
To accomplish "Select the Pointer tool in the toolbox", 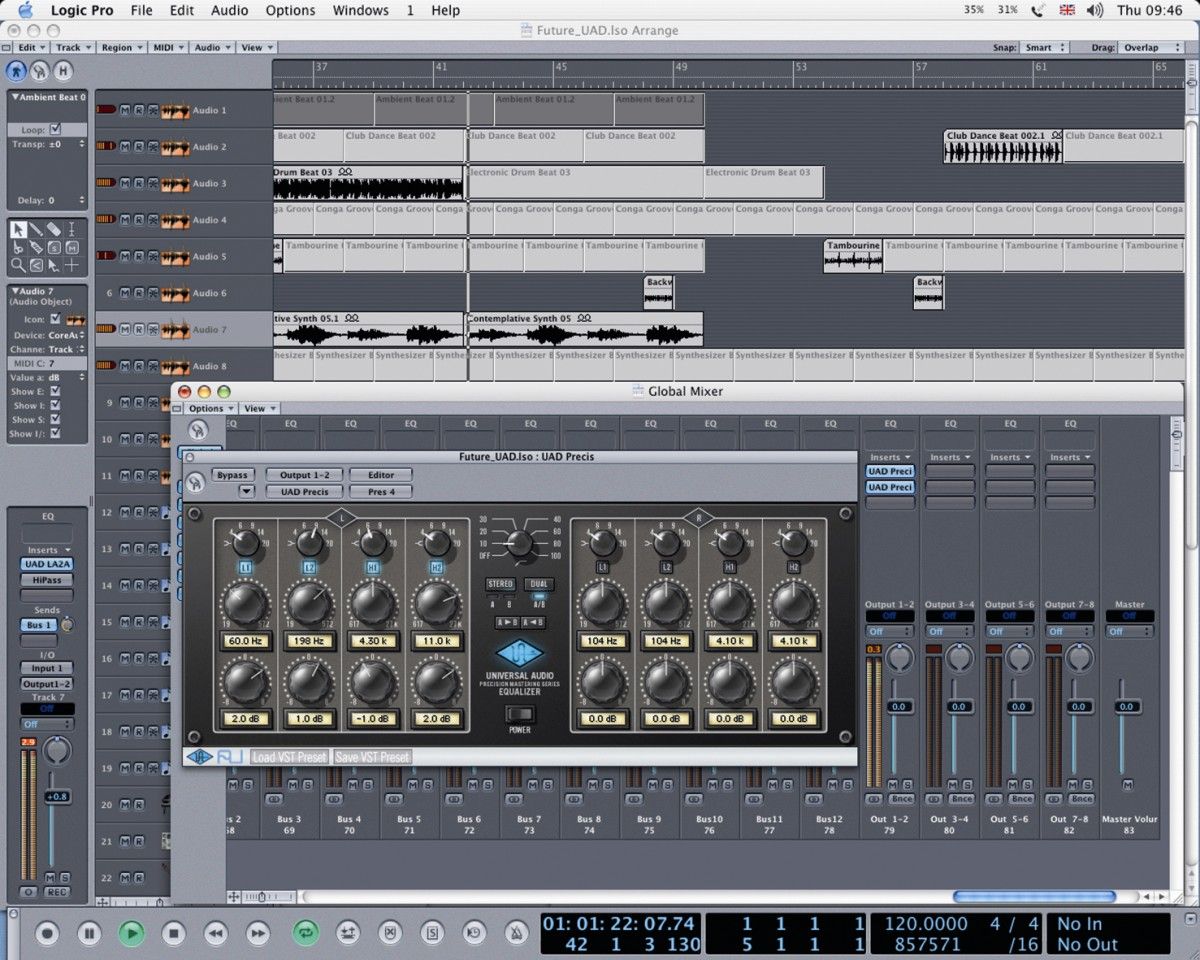I will pyautogui.click(x=18, y=229).
